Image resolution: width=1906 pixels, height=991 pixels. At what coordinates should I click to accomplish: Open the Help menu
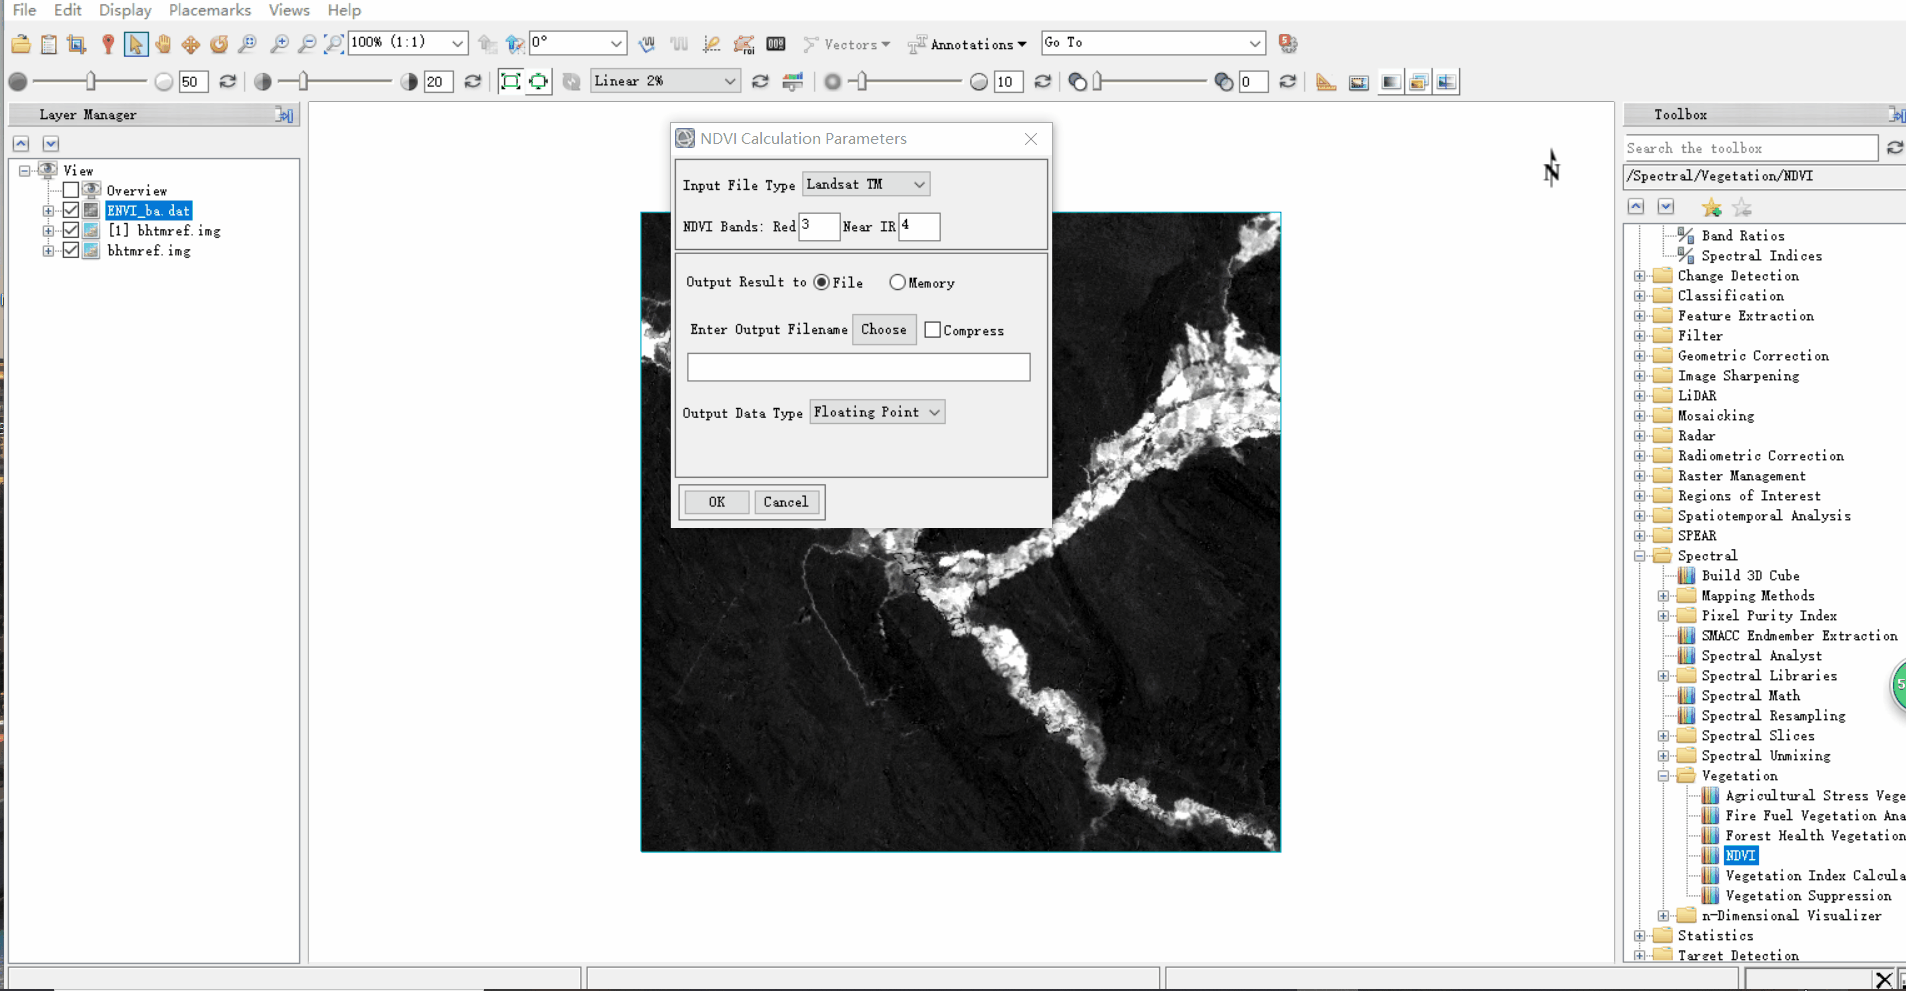coord(344,10)
